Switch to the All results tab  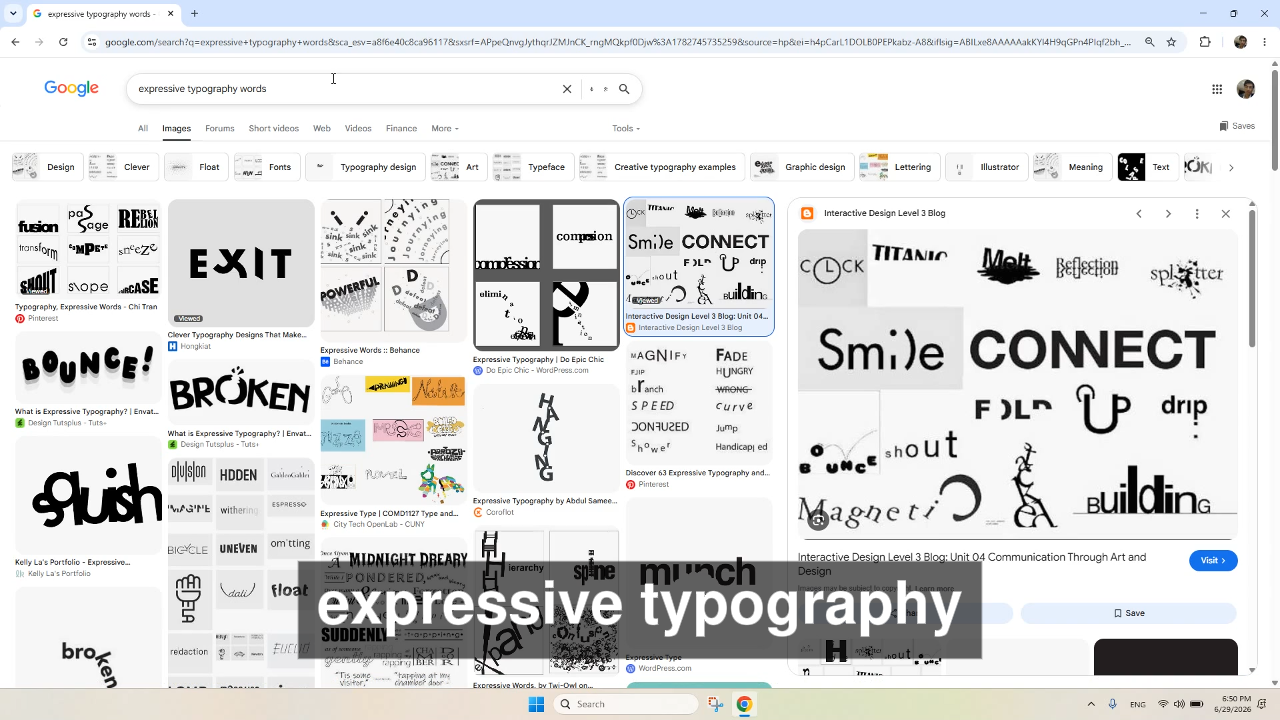tap(143, 128)
